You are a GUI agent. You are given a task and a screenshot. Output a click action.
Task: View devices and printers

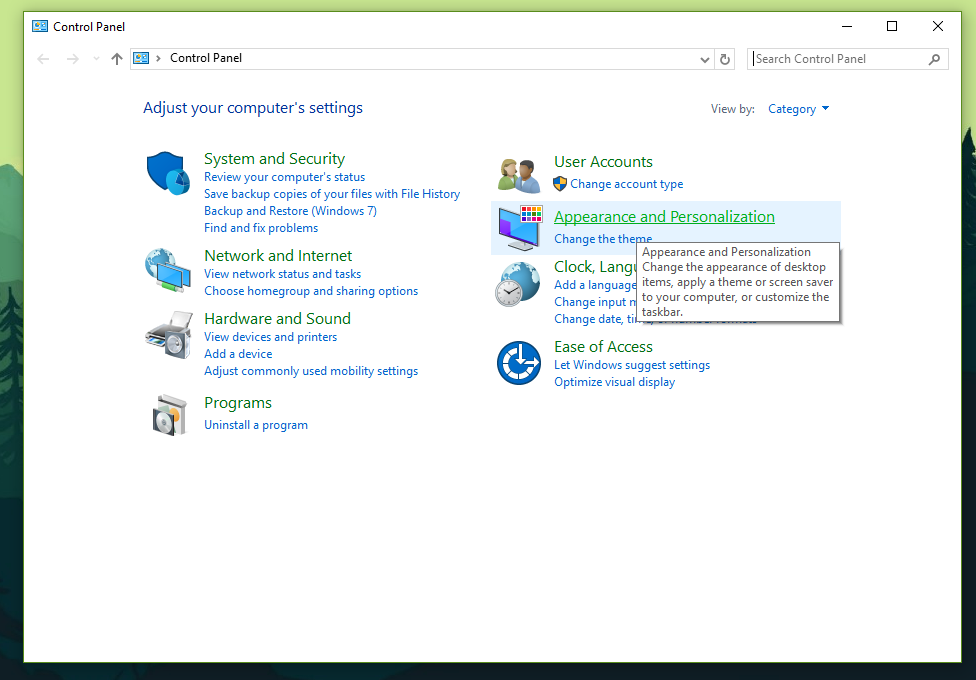[x=271, y=337]
